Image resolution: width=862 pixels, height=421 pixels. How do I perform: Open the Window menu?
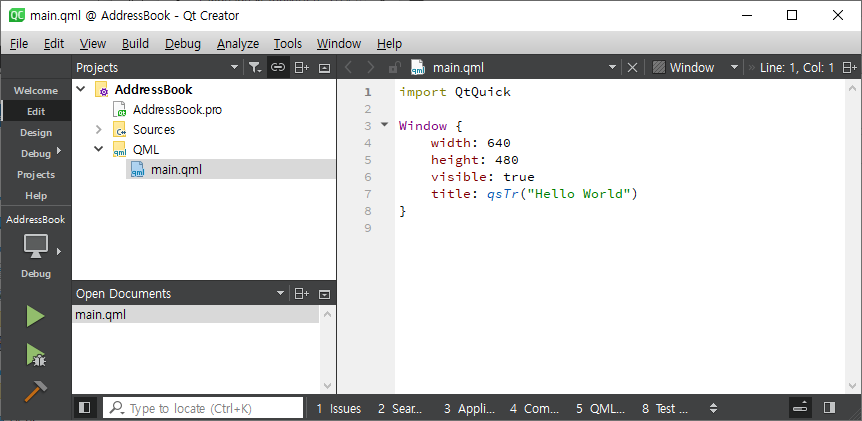[x=339, y=43]
